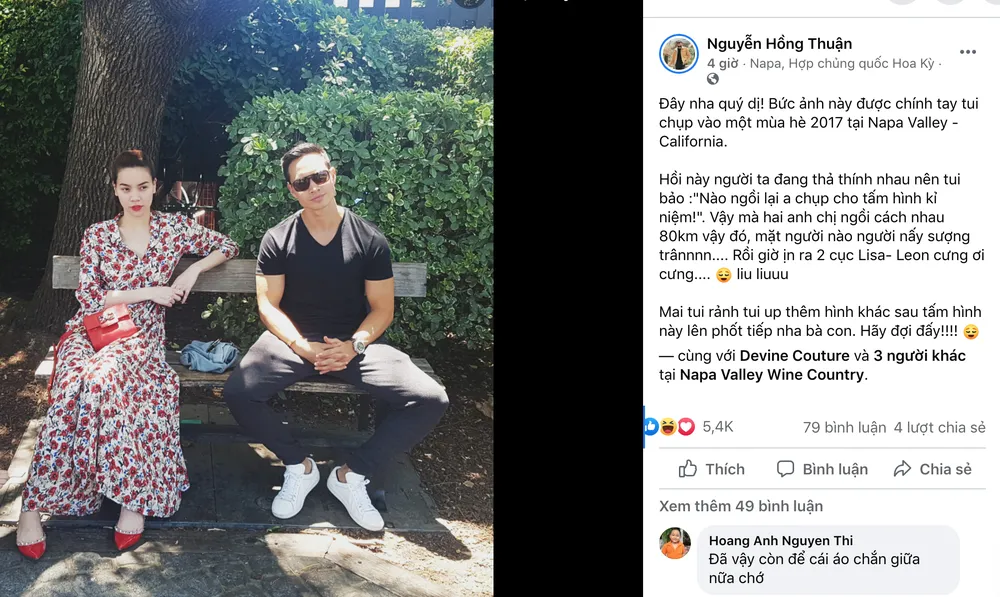Click the couple on bench photo
The width and height of the screenshot is (1000, 597).
247,298
